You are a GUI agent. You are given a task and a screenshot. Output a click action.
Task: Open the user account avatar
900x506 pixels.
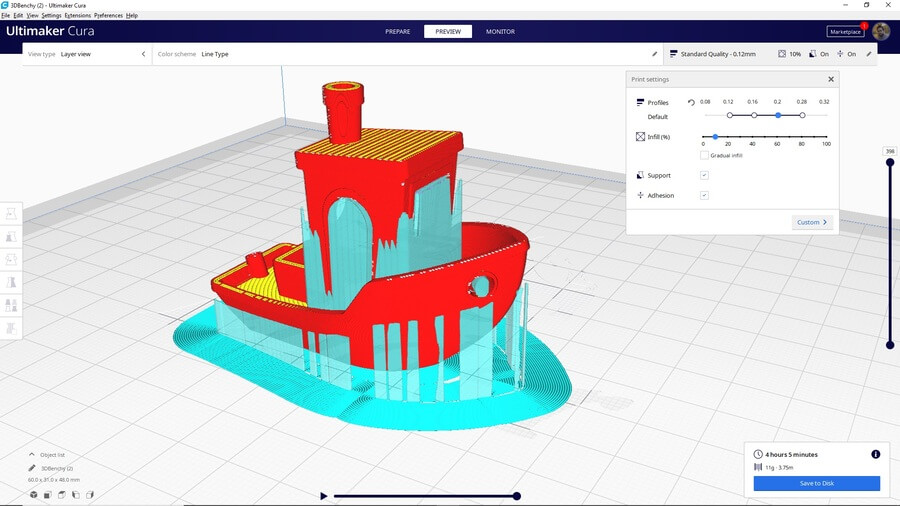click(880, 31)
